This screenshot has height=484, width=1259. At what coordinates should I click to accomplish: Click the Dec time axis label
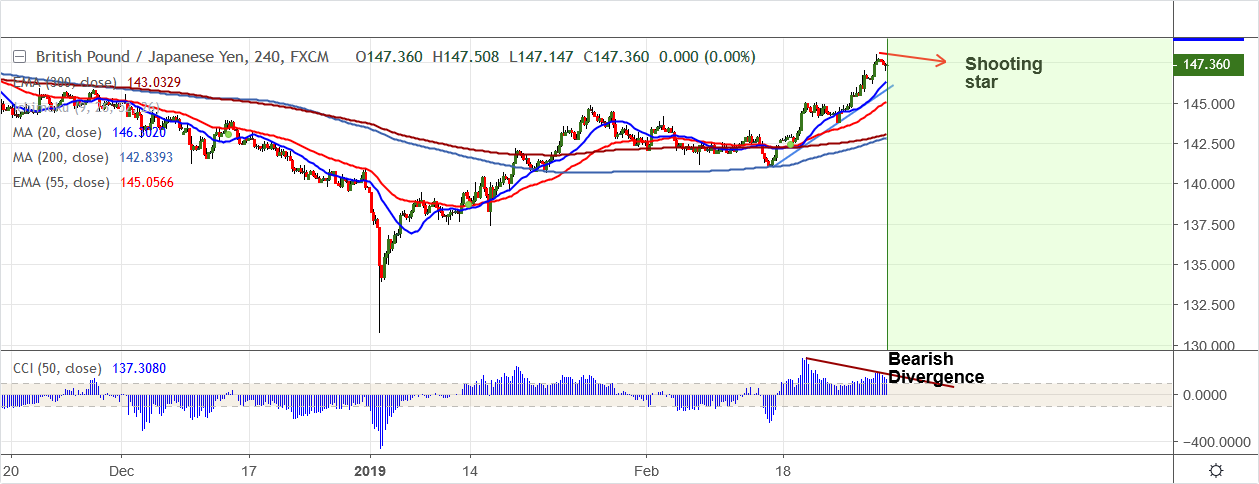point(121,469)
